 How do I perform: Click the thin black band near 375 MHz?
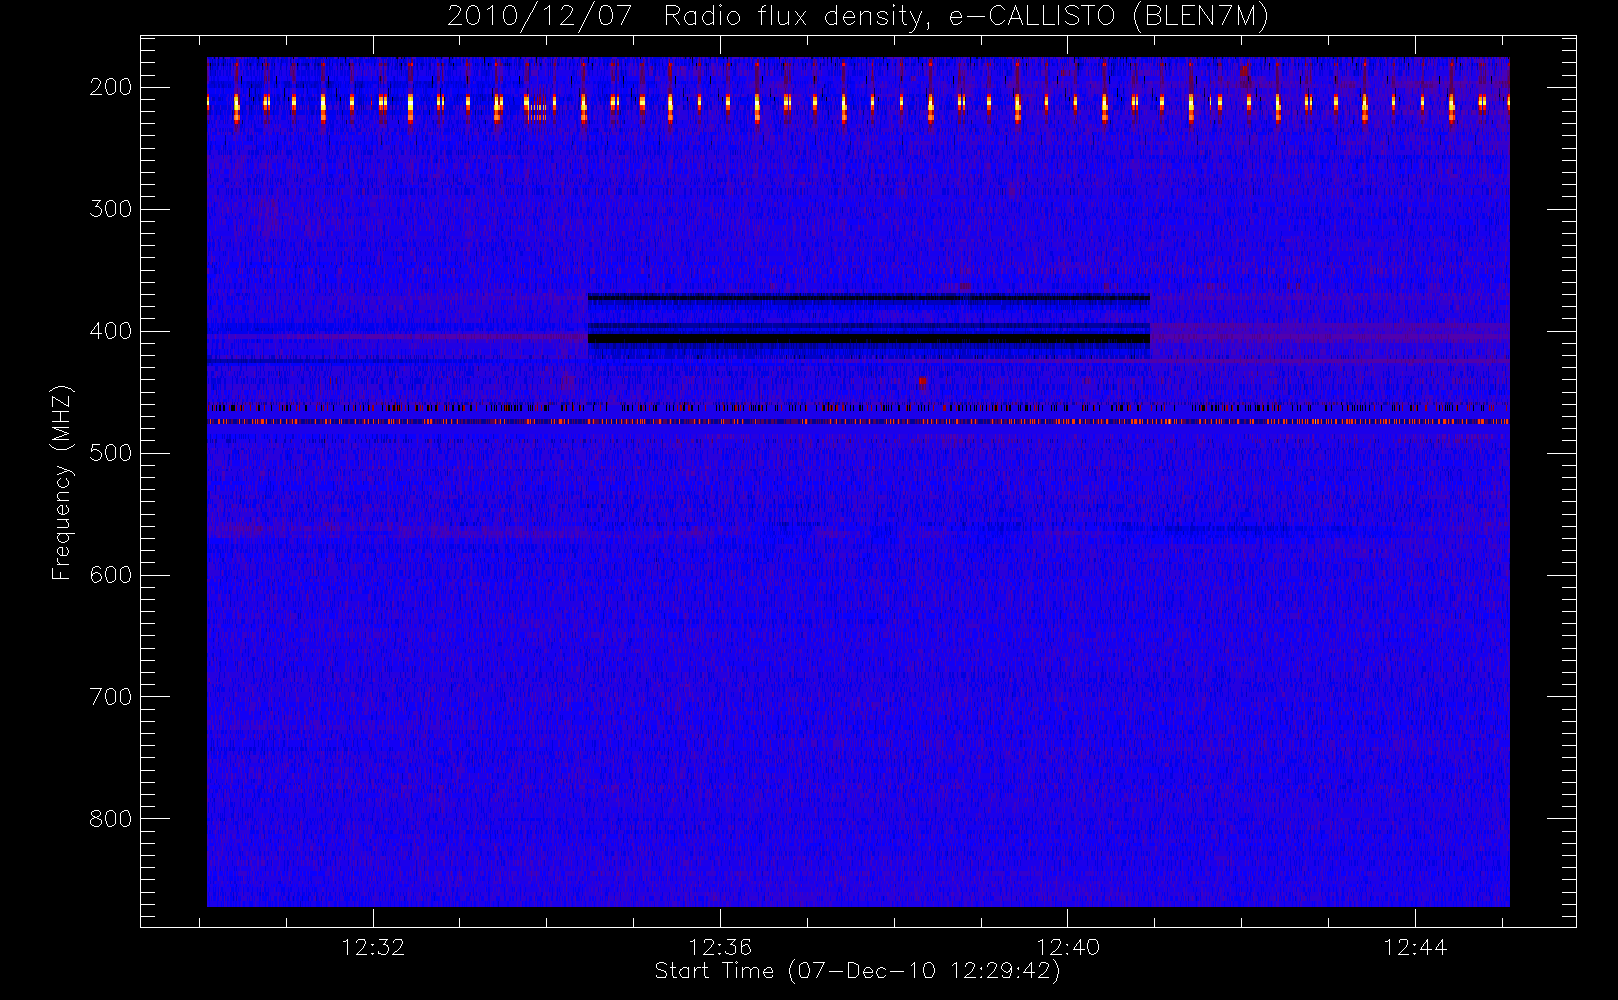(x=869, y=297)
